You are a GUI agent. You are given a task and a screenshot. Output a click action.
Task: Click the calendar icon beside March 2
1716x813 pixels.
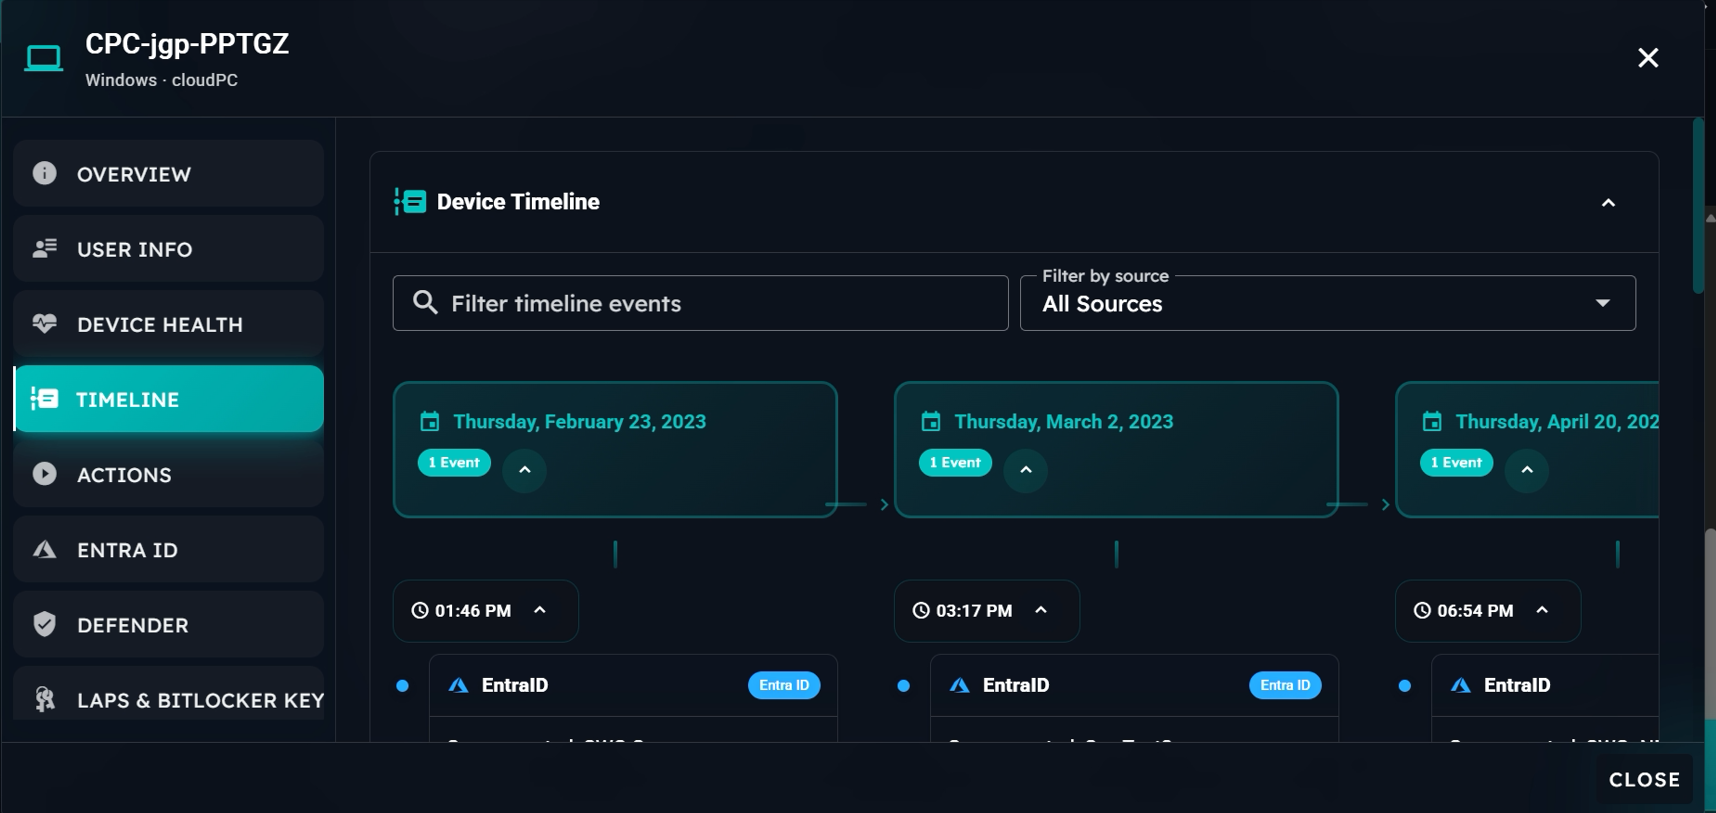tap(931, 422)
